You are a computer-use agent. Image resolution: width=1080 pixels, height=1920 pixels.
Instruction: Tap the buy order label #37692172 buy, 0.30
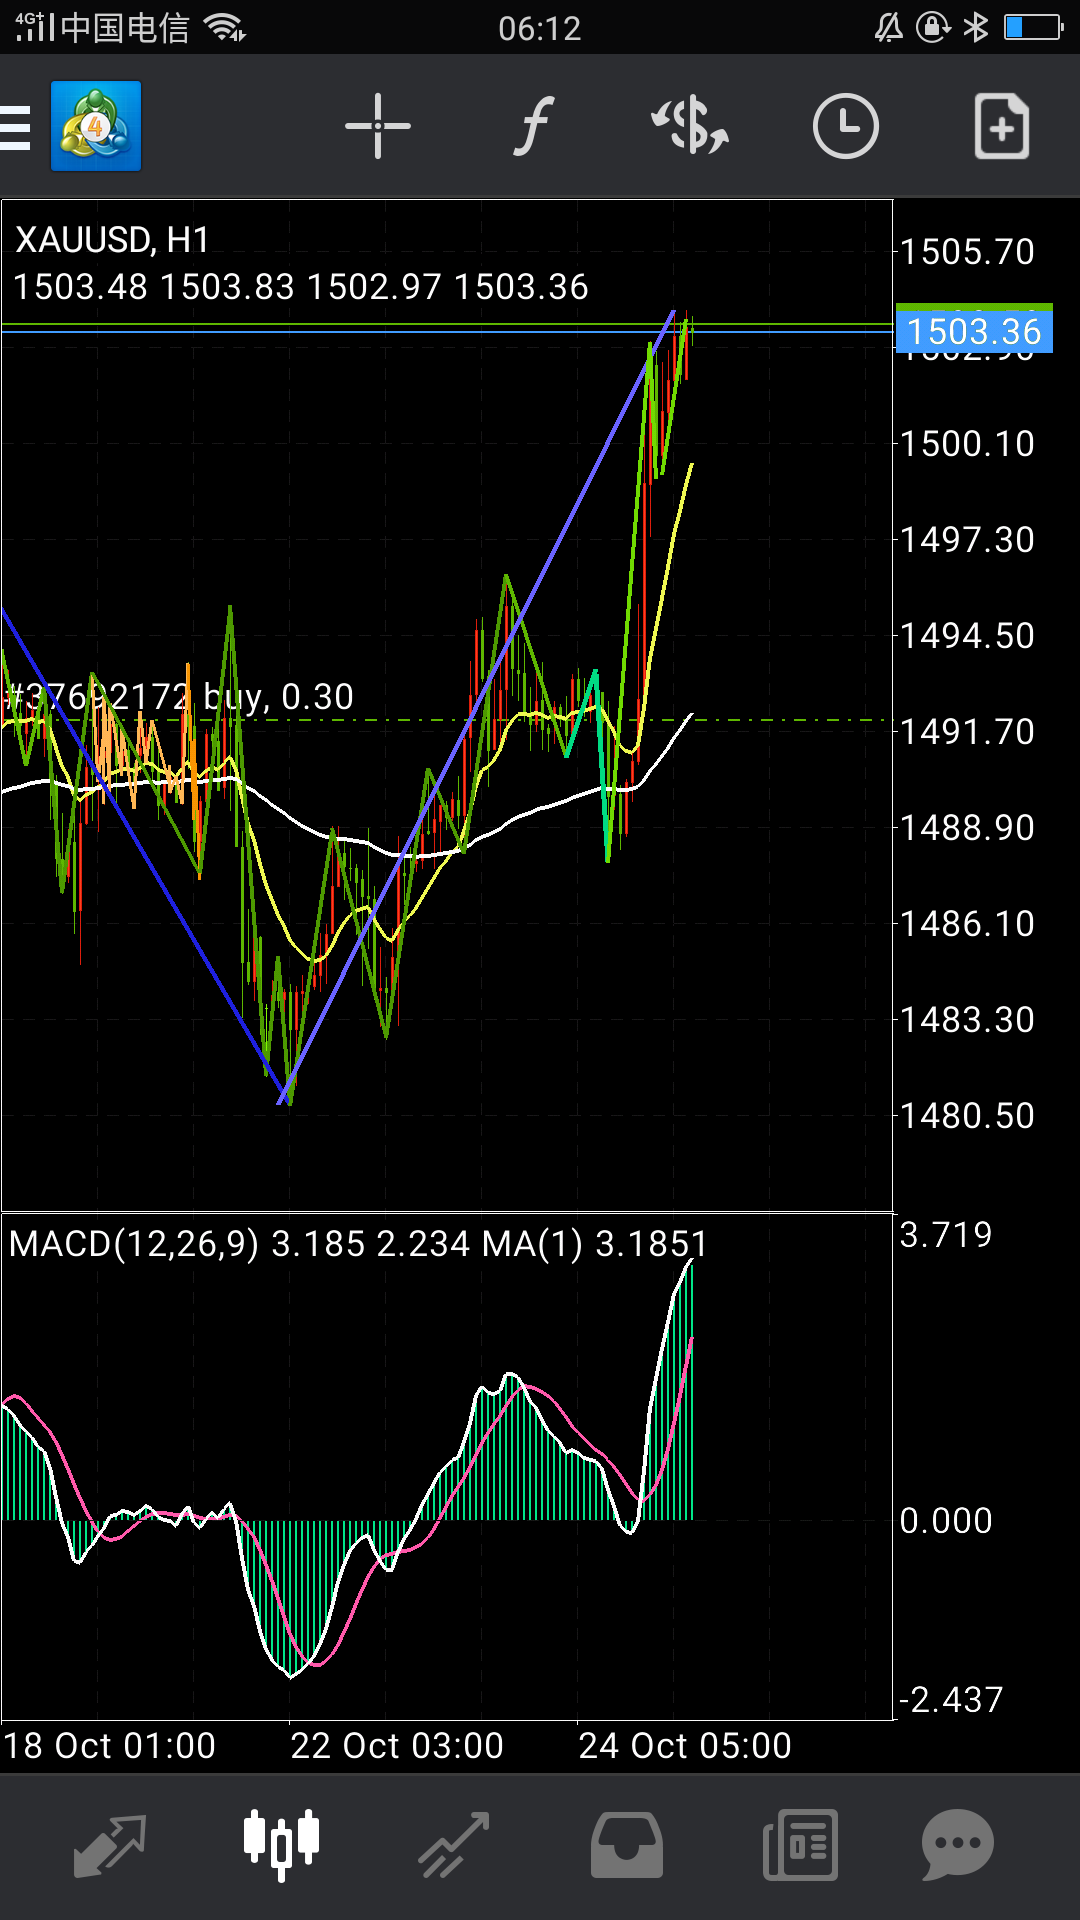[179, 696]
